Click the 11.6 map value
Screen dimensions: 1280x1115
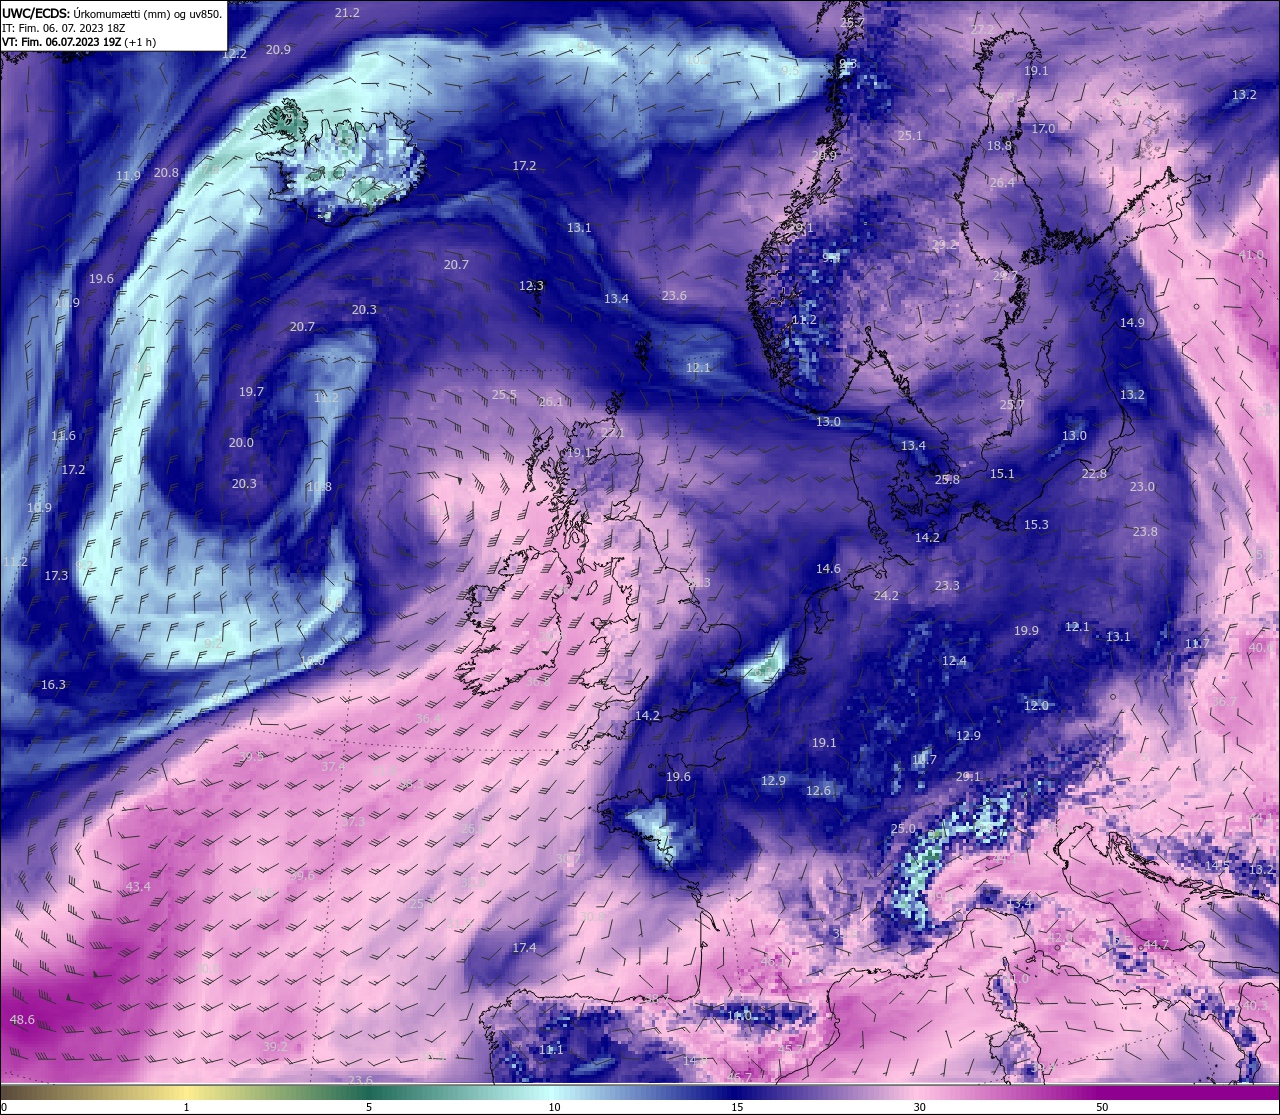(x=63, y=436)
